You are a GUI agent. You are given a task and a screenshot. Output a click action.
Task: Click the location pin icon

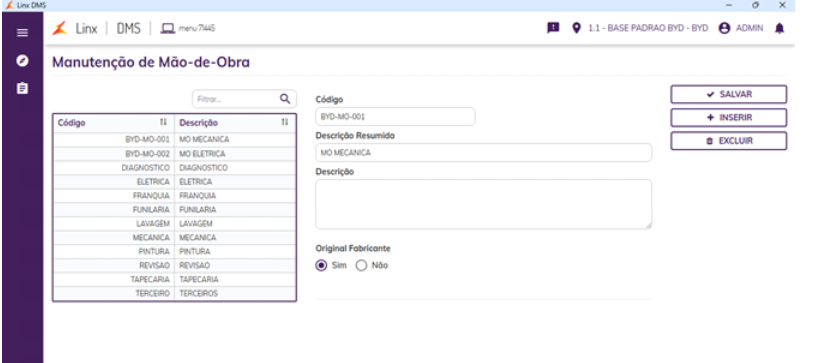point(576,28)
